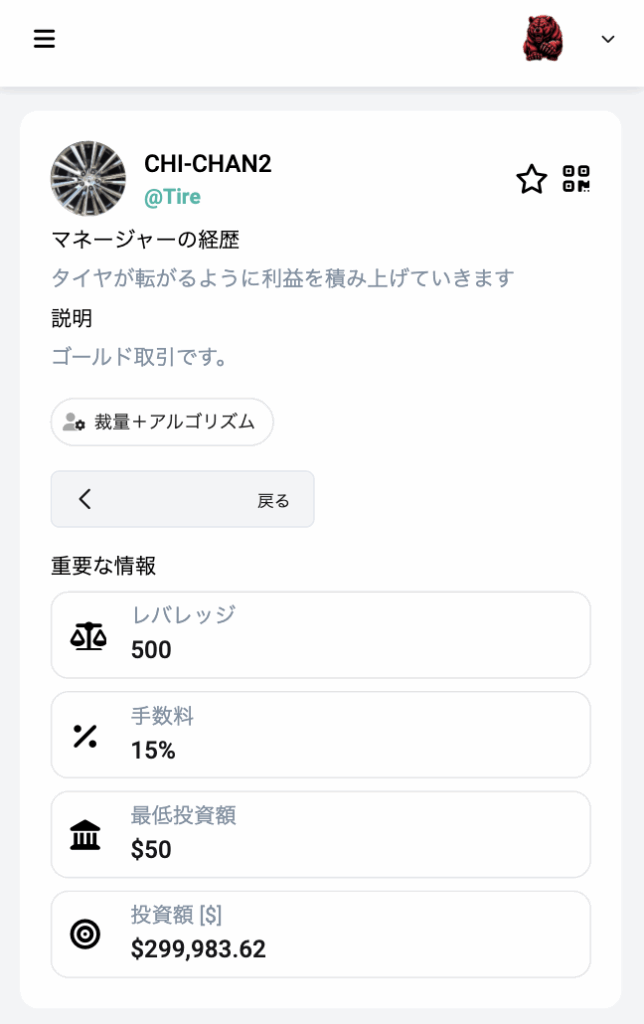
Task: Click the ゴールド取引です description text
Action: [x=141, y=357]
